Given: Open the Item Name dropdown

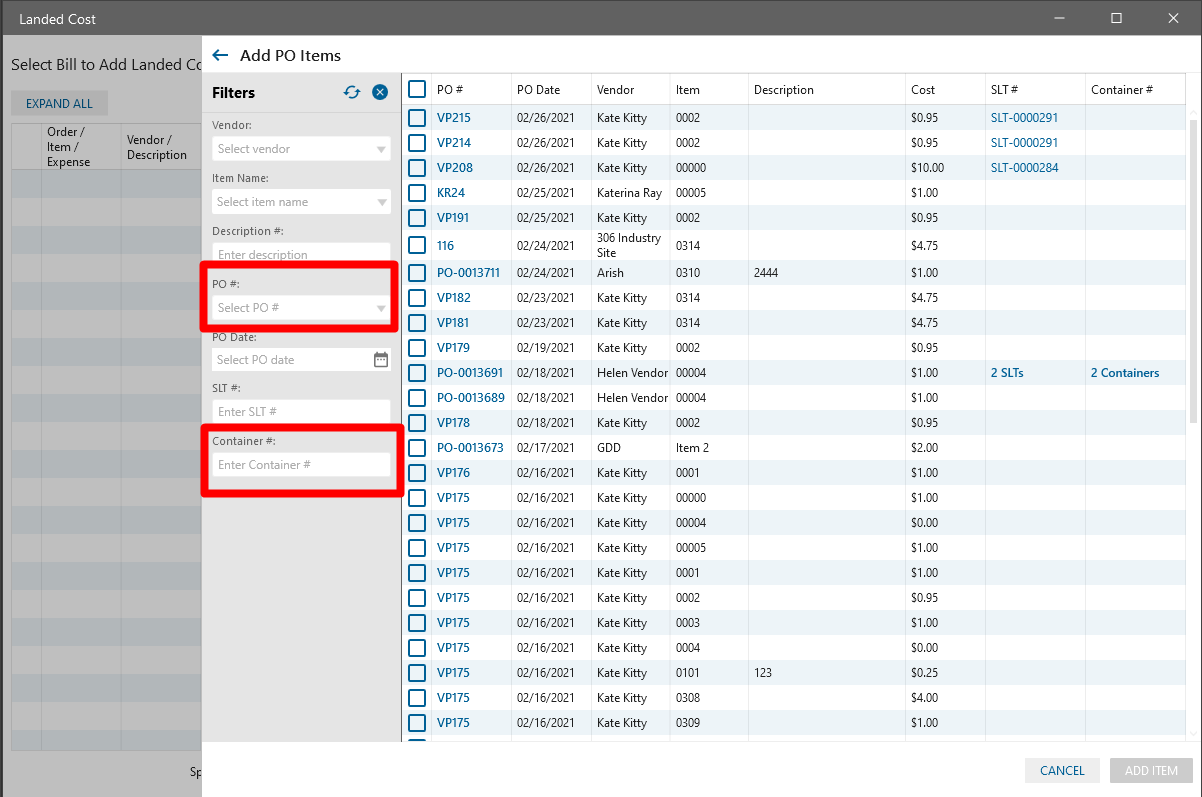Looking at the screenshot, I should (x=381, y=203).
